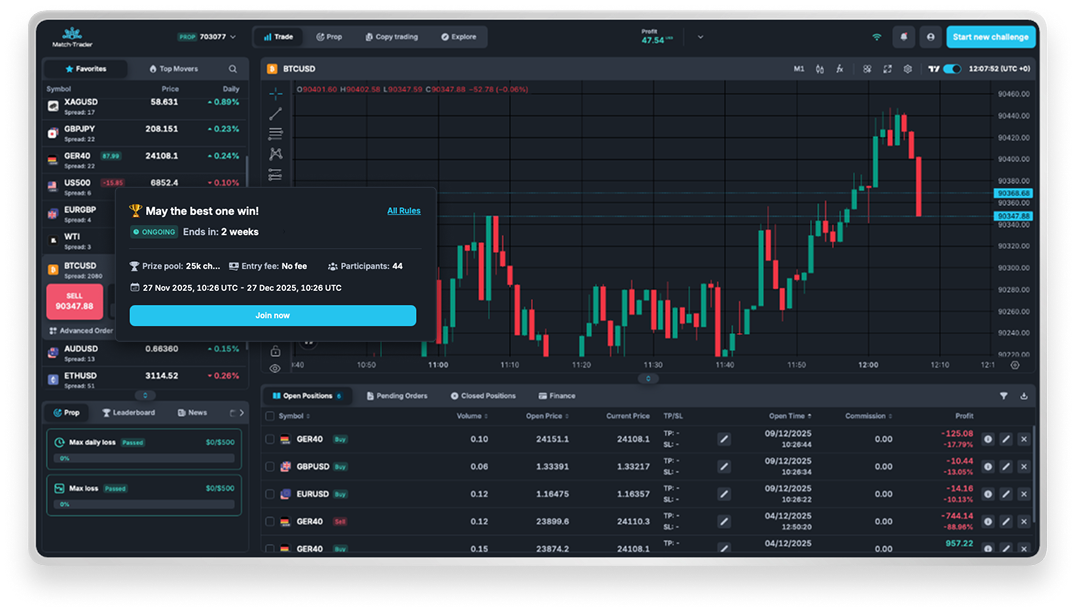
Task: Open chart settings gear icon
Action: (x=907, y=69)
